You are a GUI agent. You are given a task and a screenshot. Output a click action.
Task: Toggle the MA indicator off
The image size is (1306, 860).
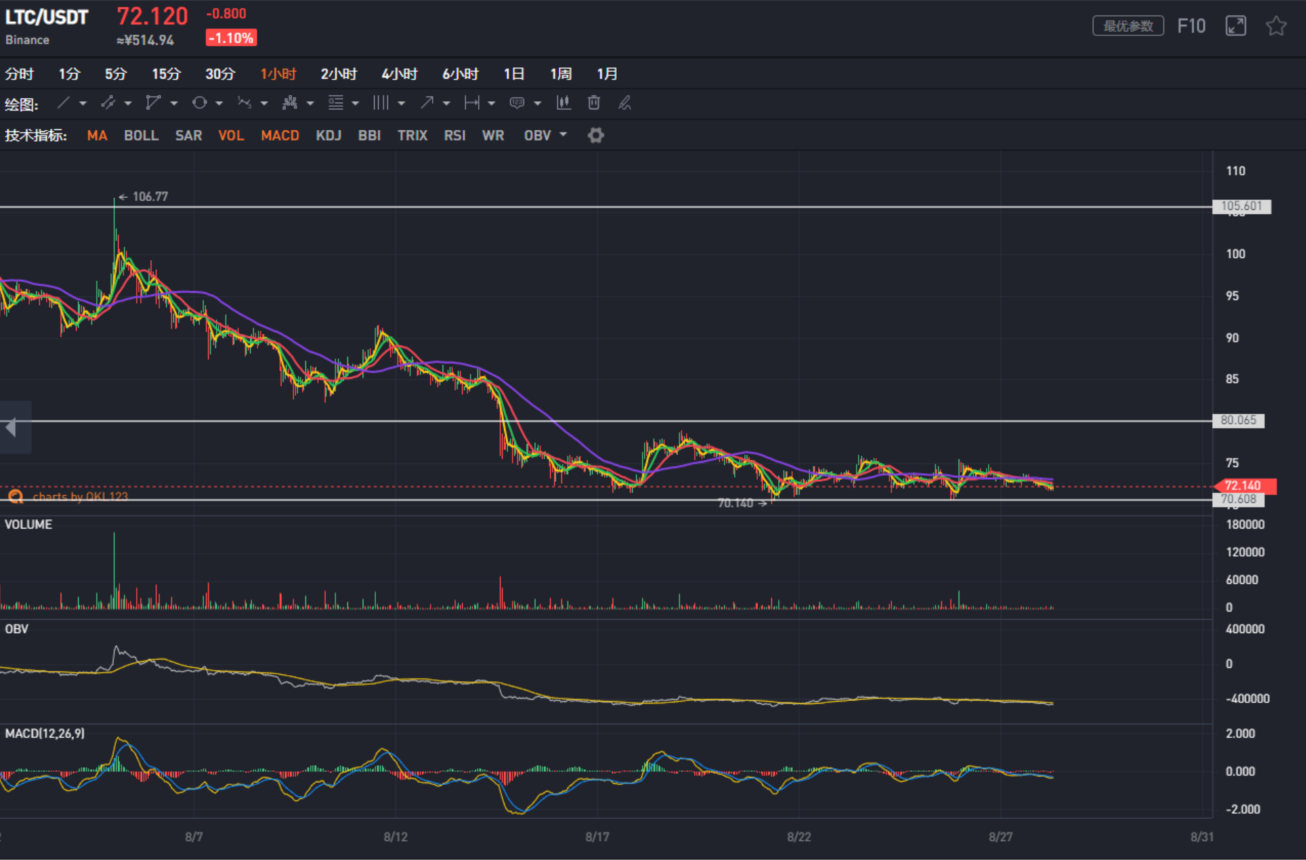coord(97,135)
